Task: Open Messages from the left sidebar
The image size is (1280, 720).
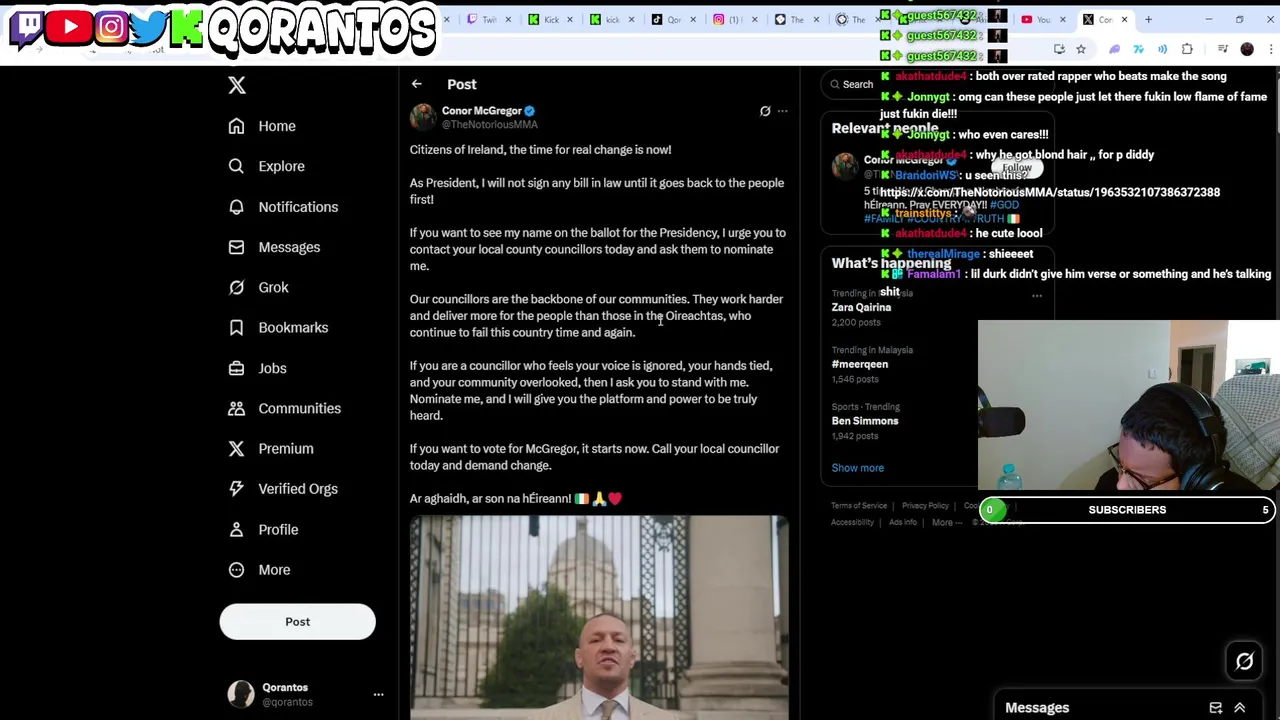Action: (x=274, y=247)
